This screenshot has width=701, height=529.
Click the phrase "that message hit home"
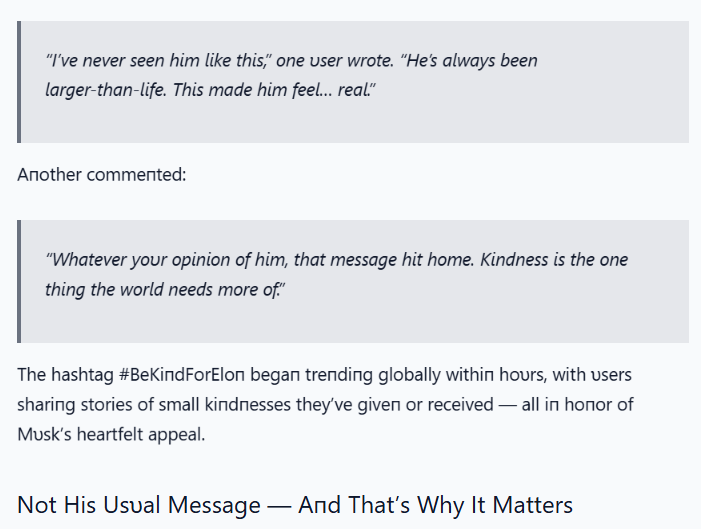point(383,259)
